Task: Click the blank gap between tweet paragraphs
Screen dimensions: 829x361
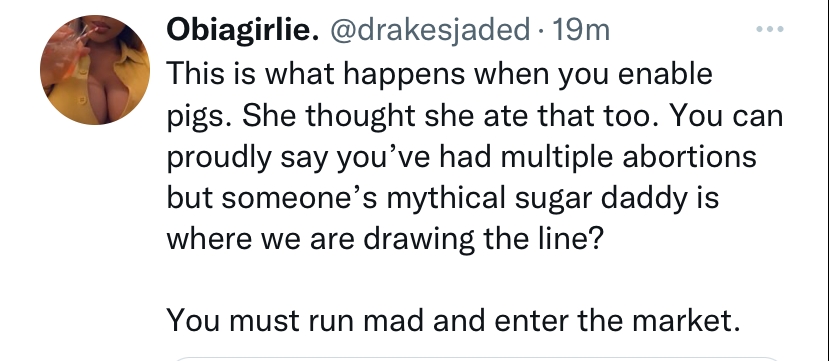Action: click(x=476, y=280)
